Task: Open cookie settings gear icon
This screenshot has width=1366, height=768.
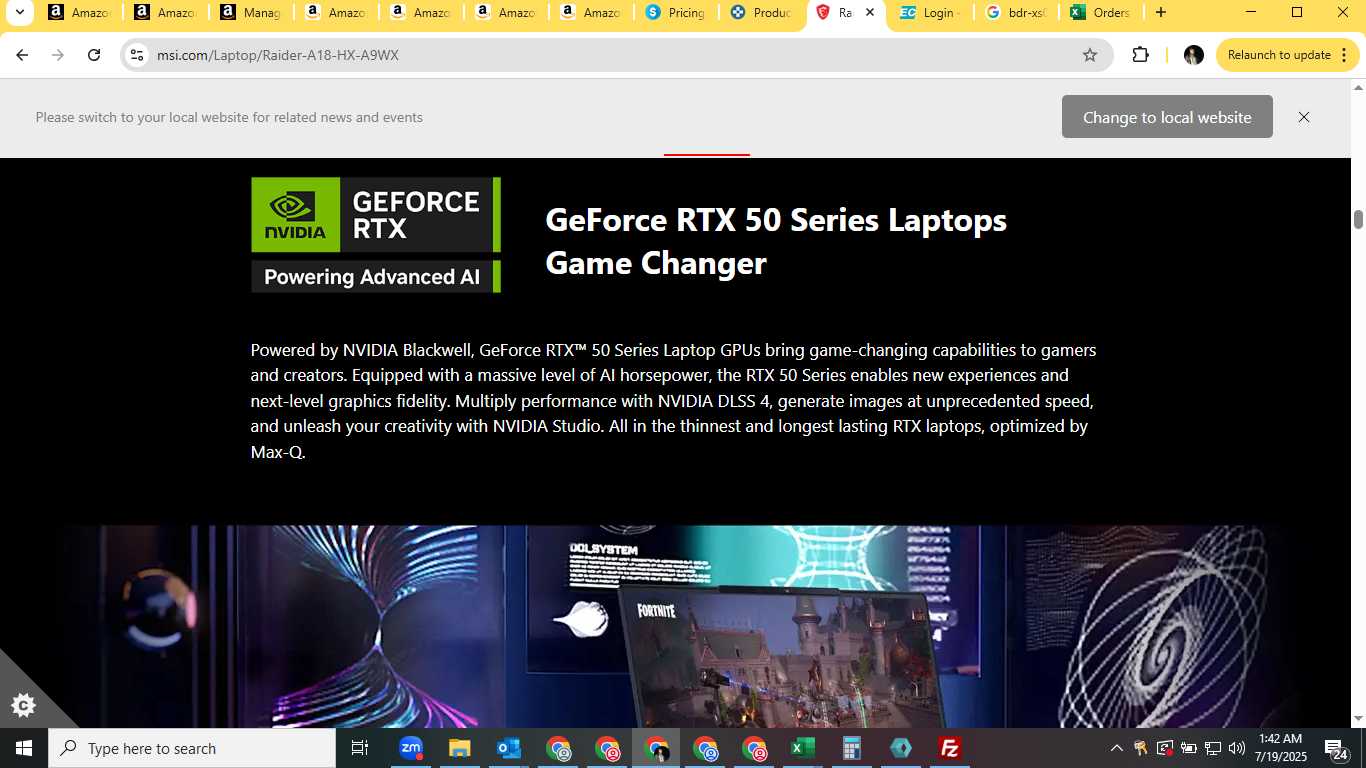Action: pyautogui.click(x=23, y=705)
